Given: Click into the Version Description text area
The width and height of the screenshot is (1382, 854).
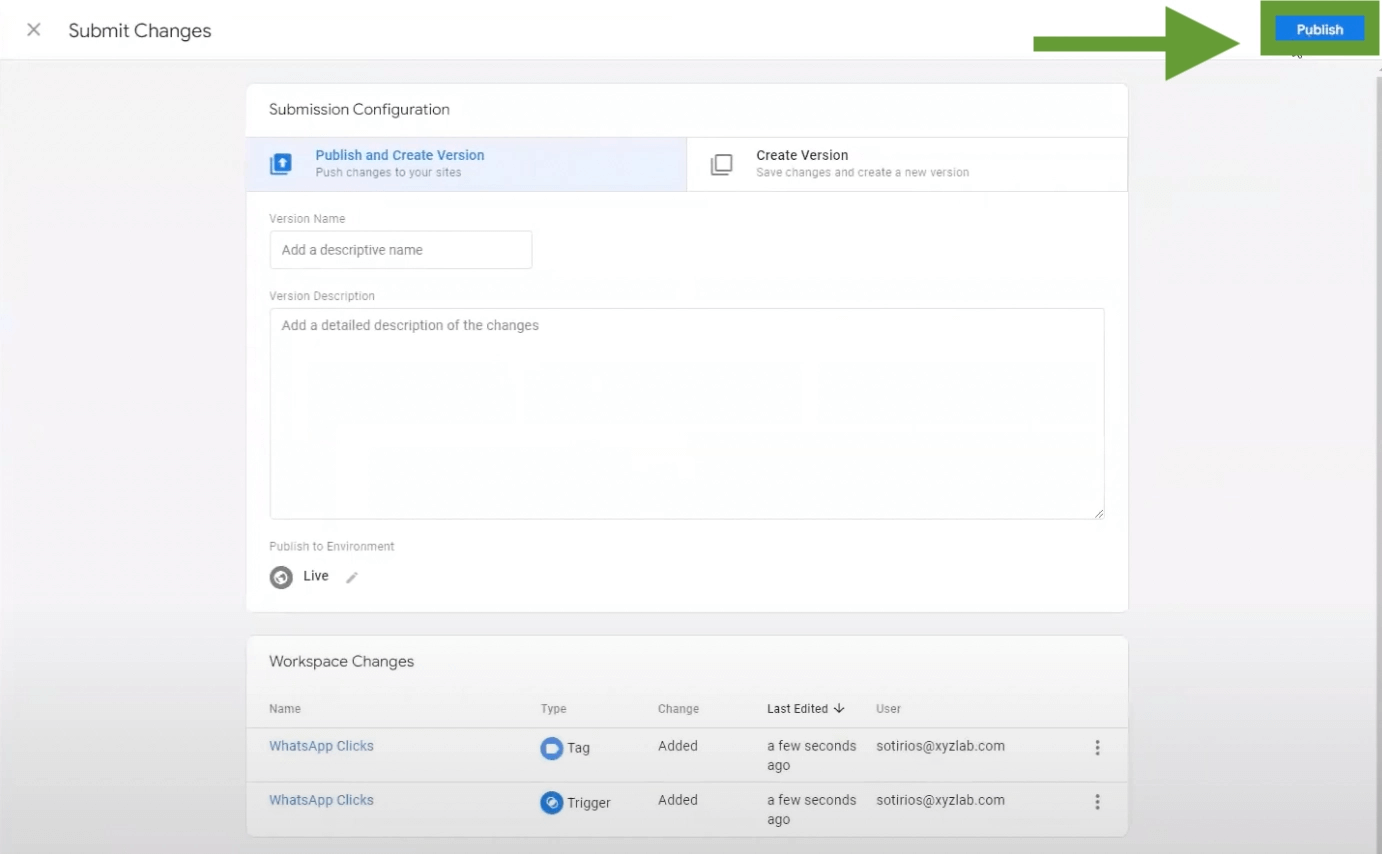Looking at the screenshot, I should click(x=687, y=413).
